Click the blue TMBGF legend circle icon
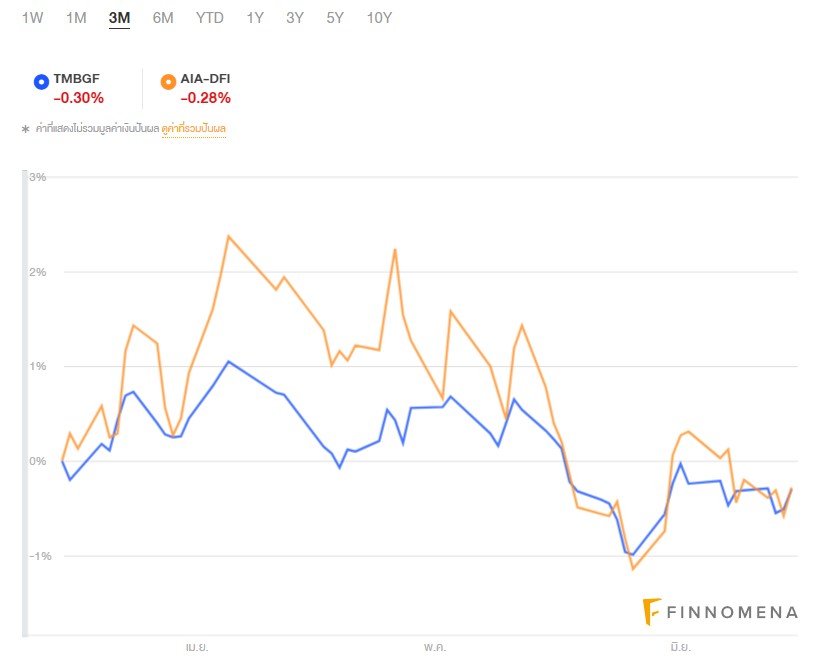The image size is (822, 663). coord(40,81)
